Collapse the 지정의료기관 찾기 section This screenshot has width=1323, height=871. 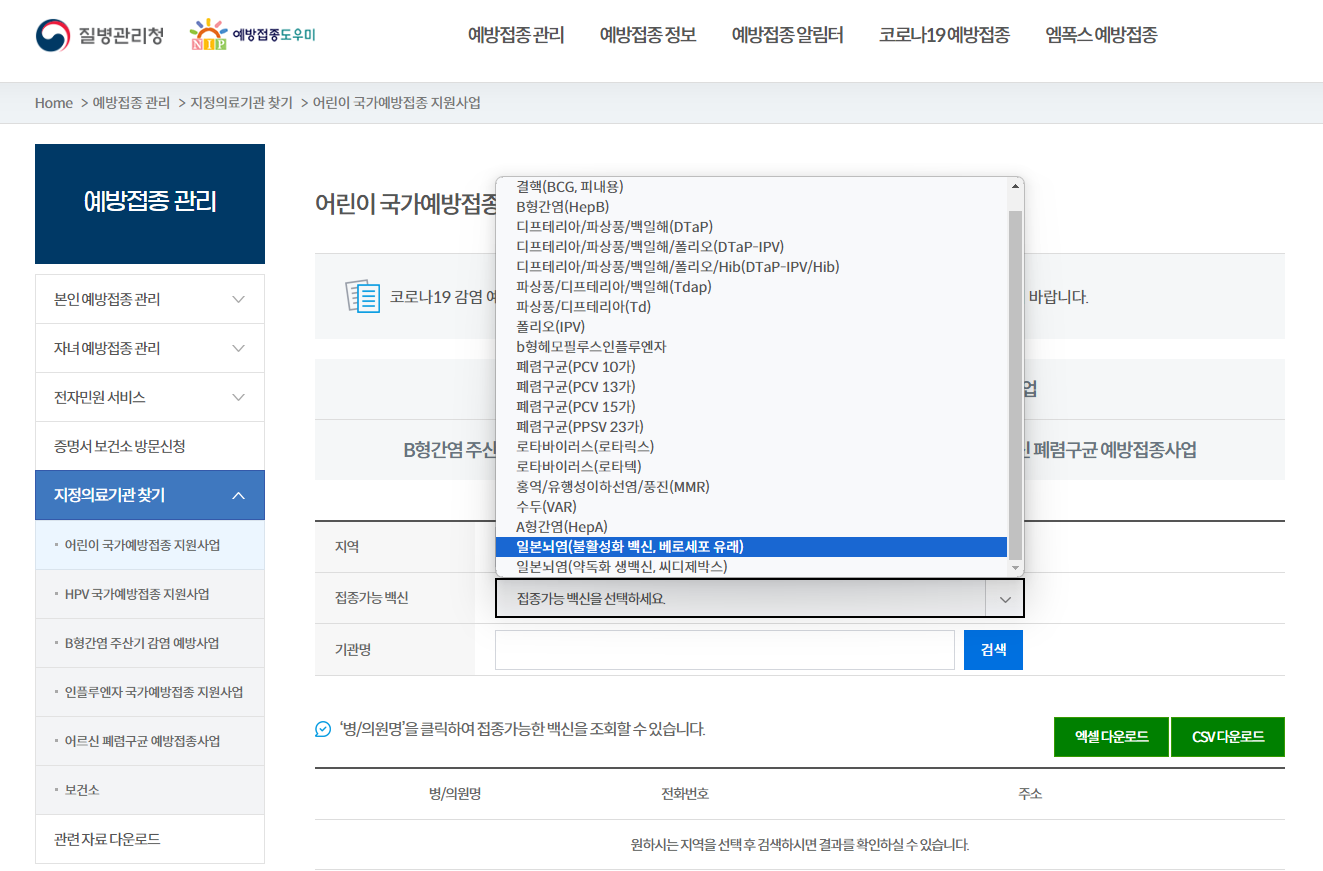(x=149, y=494)
